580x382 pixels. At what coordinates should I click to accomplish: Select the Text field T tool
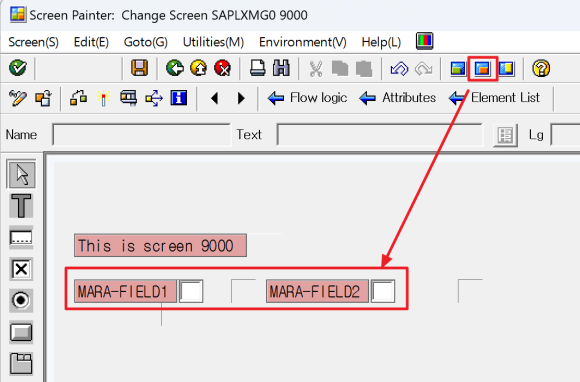tap(21, 206)
